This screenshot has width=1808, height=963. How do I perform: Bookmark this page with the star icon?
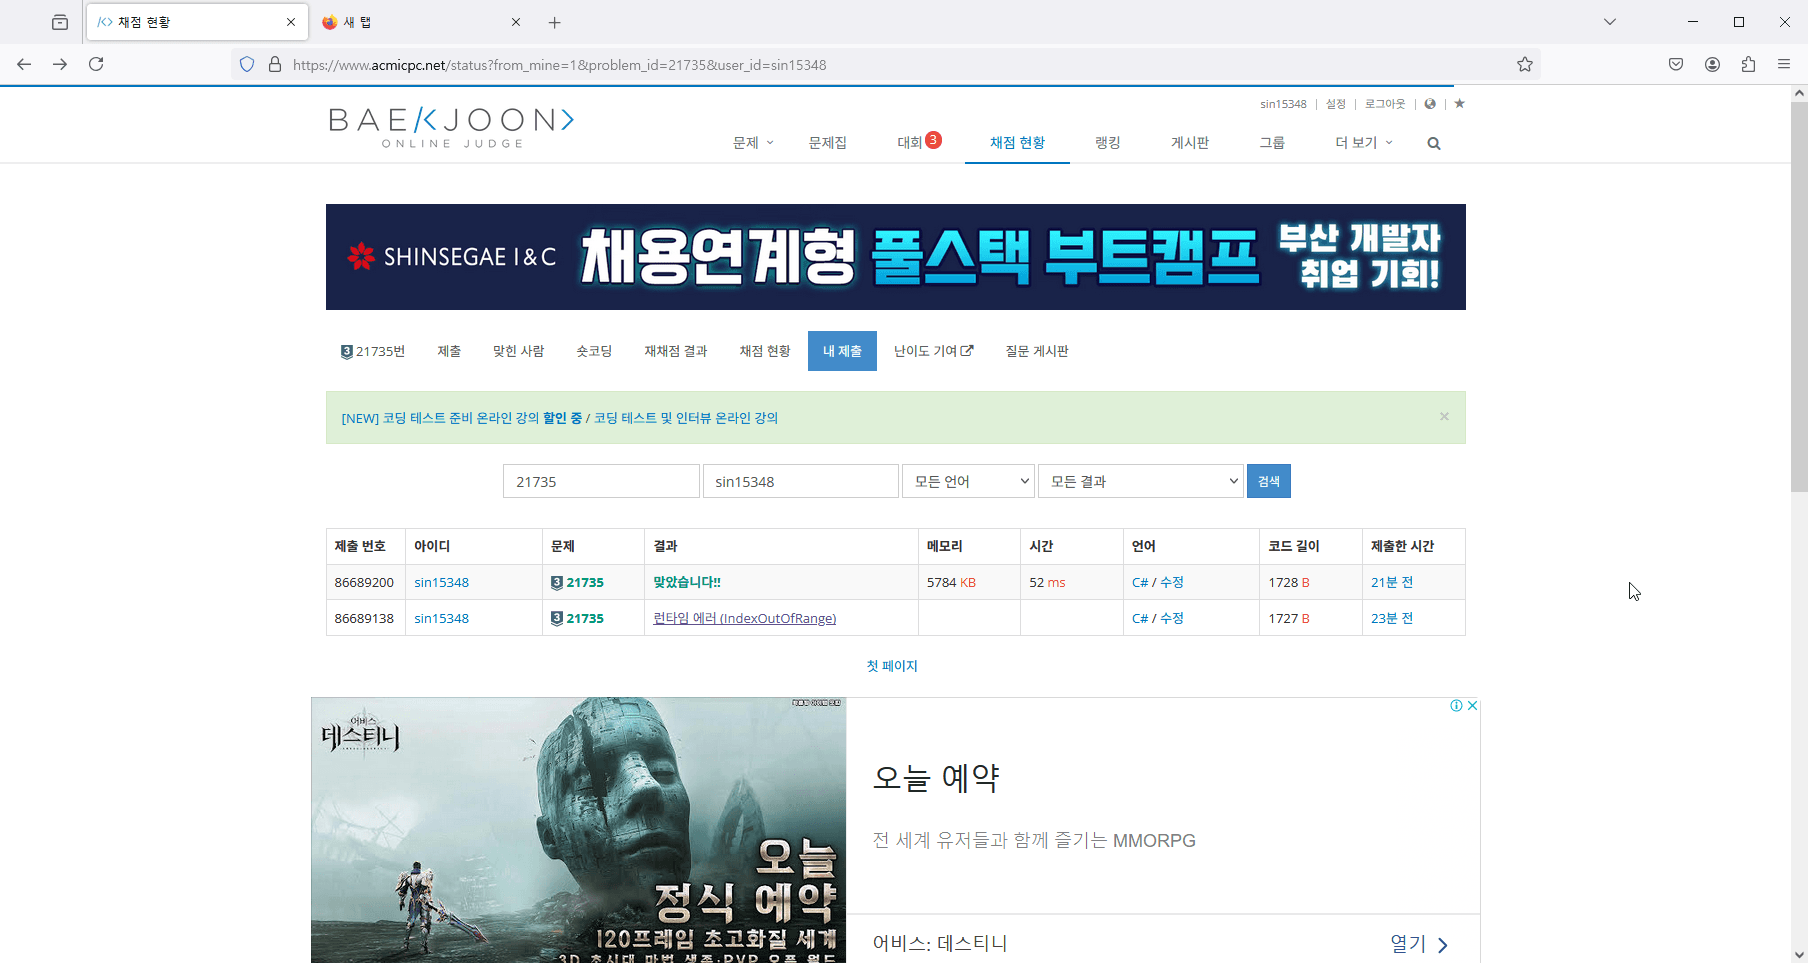pos(1524,65)
